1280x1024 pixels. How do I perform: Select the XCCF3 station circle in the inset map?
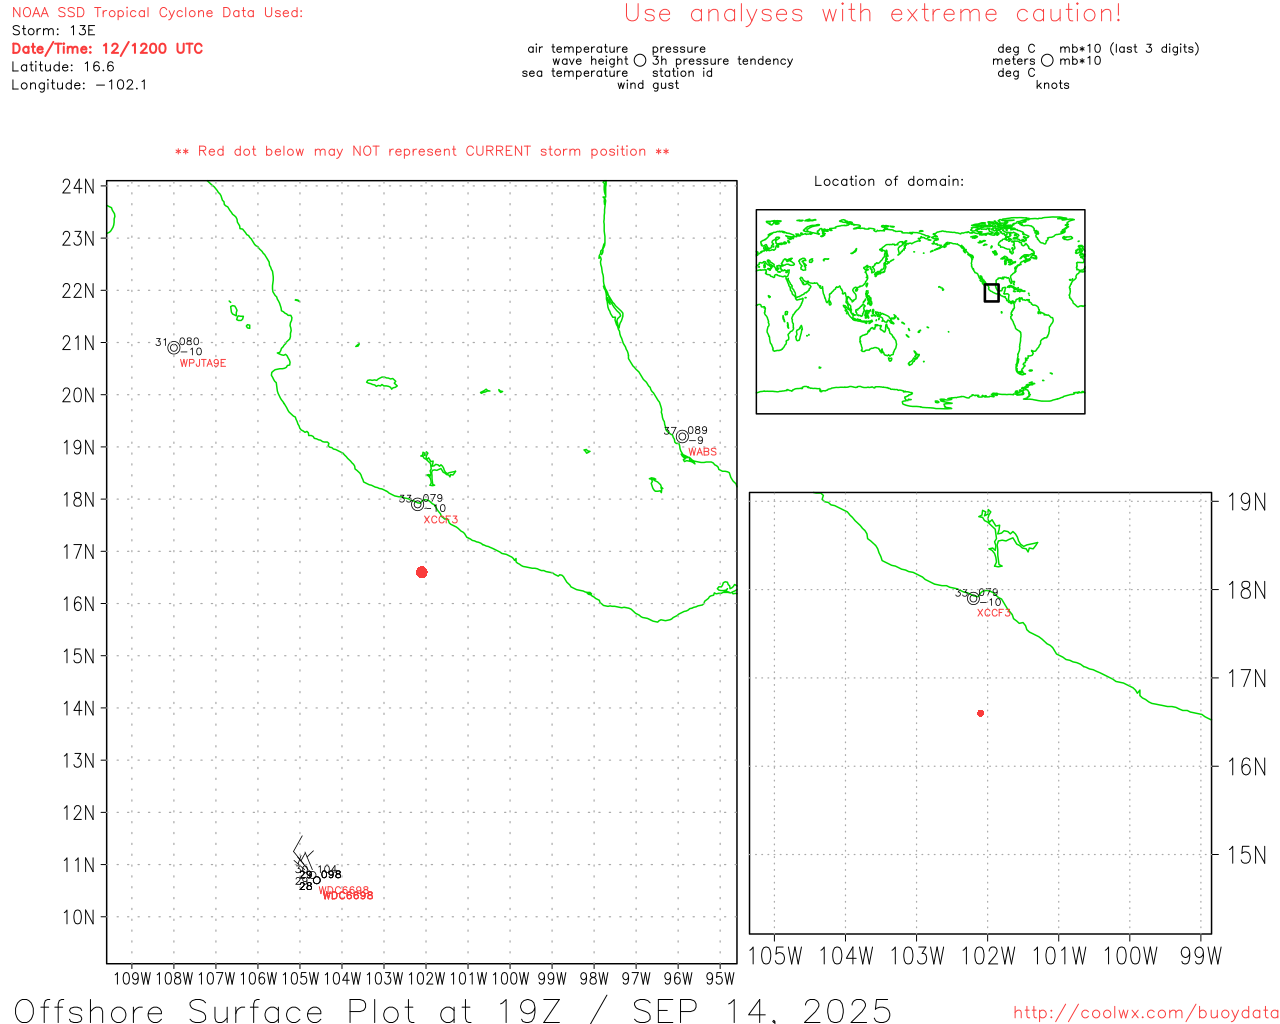click(x=973, y=598)
